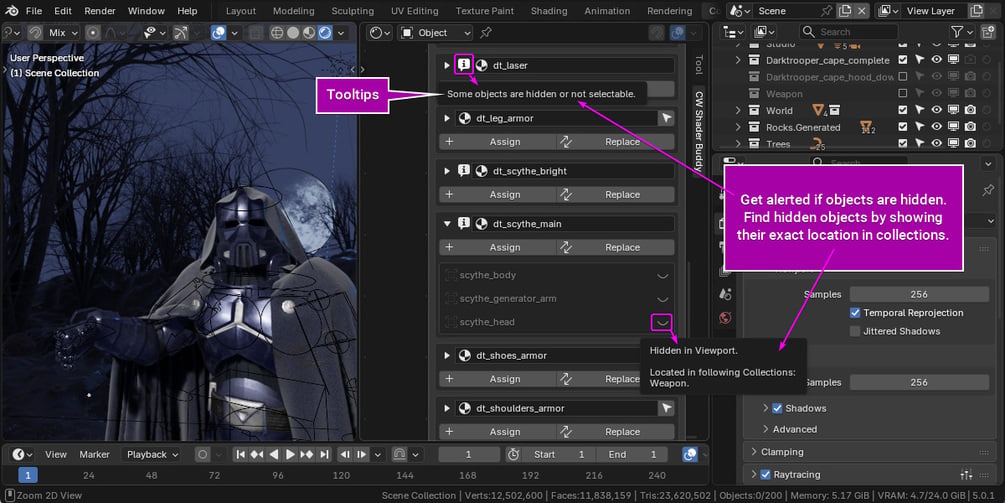
Task: Enable Darktrooper_cape_hood_down collection checkbox
Action: (903, 77)
